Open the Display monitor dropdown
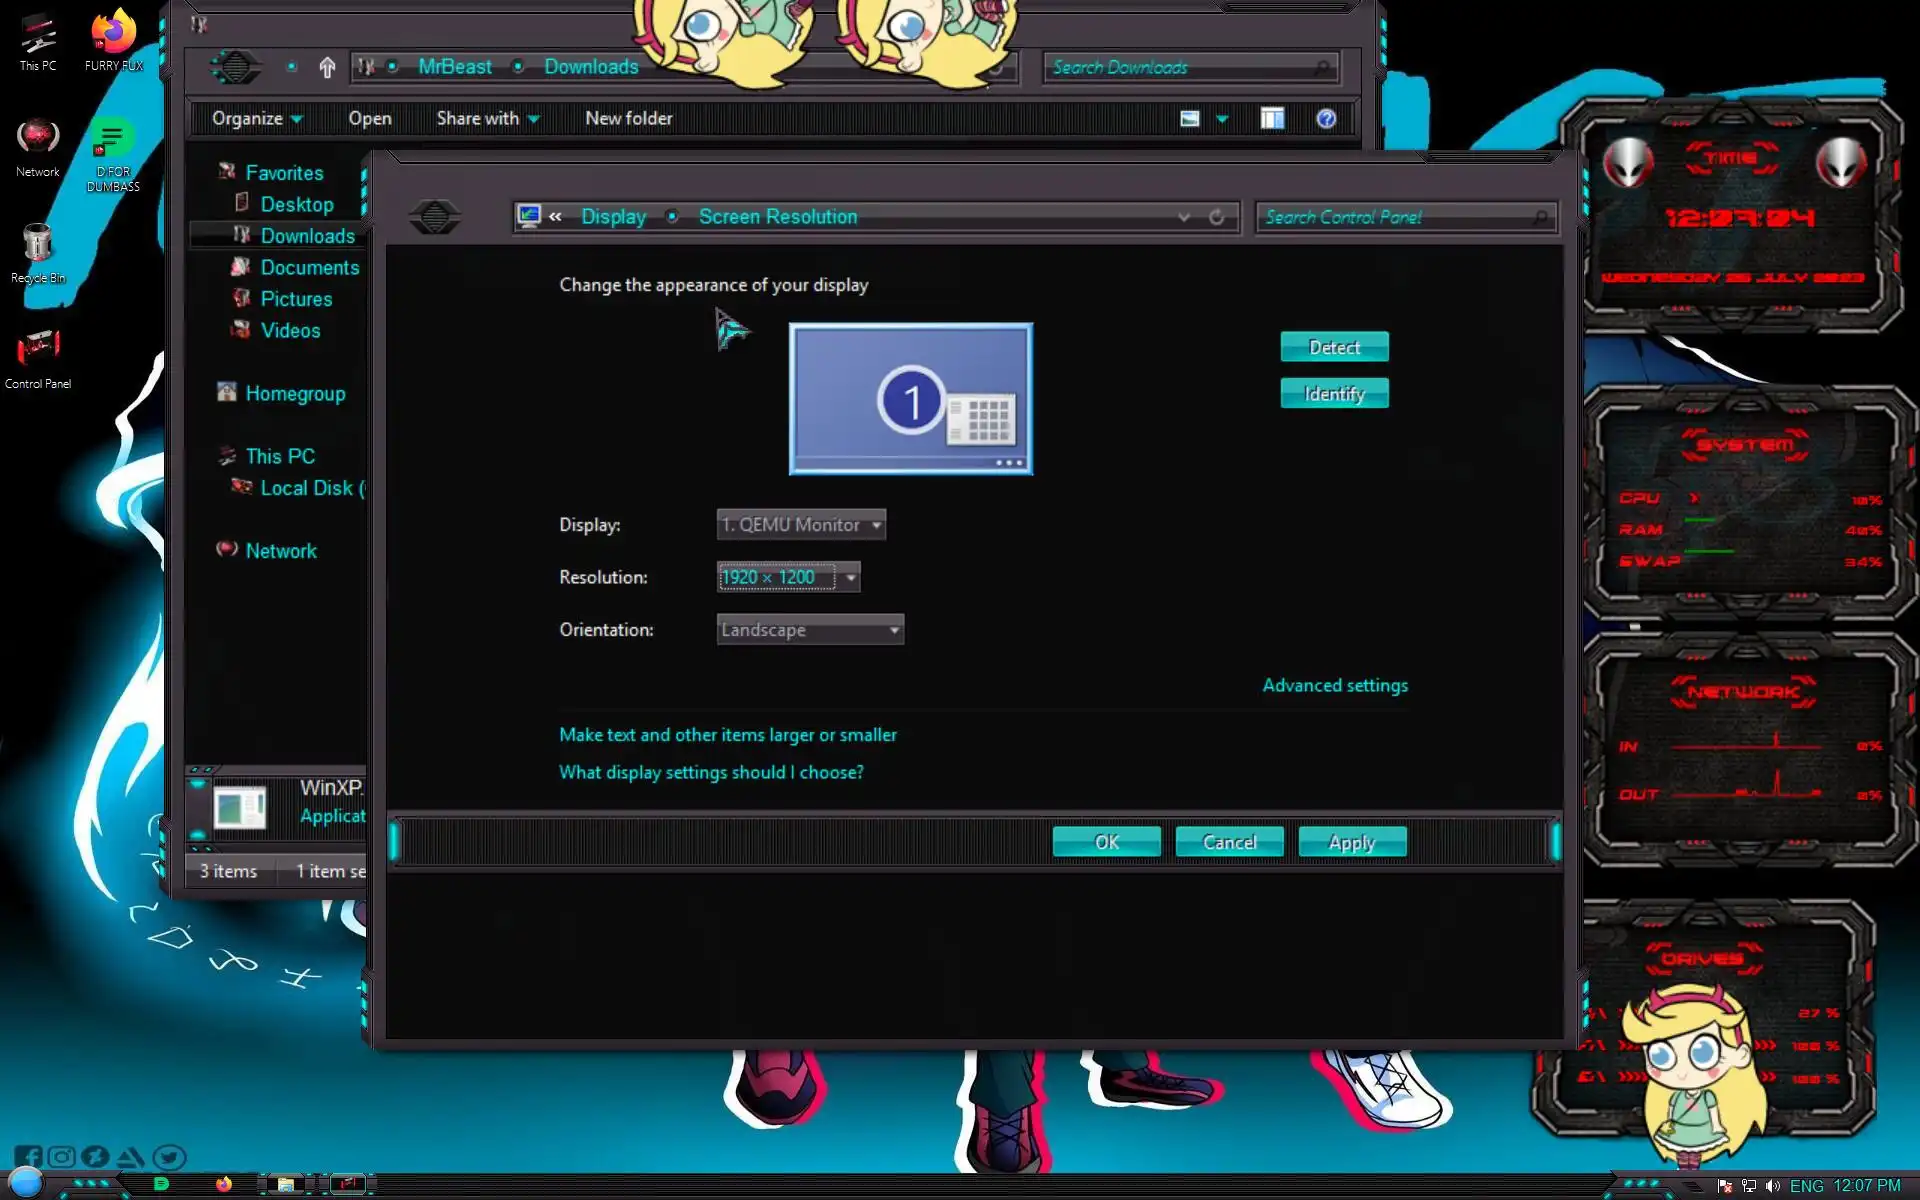Image resolution: width=1920 pixels, height=1200 pixels. click(801, 525)
